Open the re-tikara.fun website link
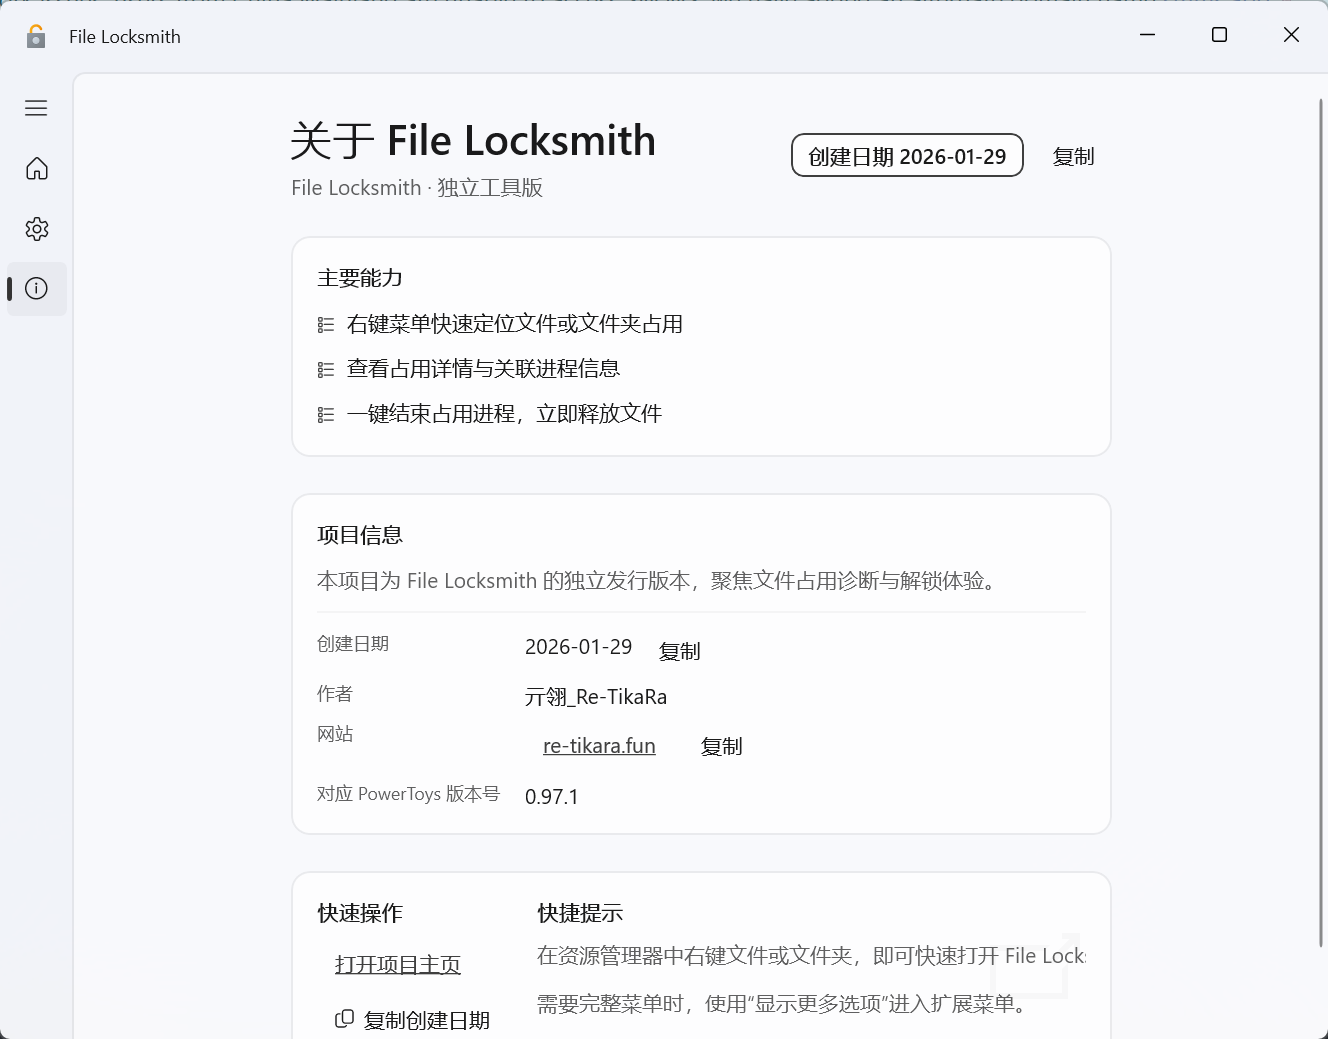1328x1039 pixels. (x=598, y=745)
